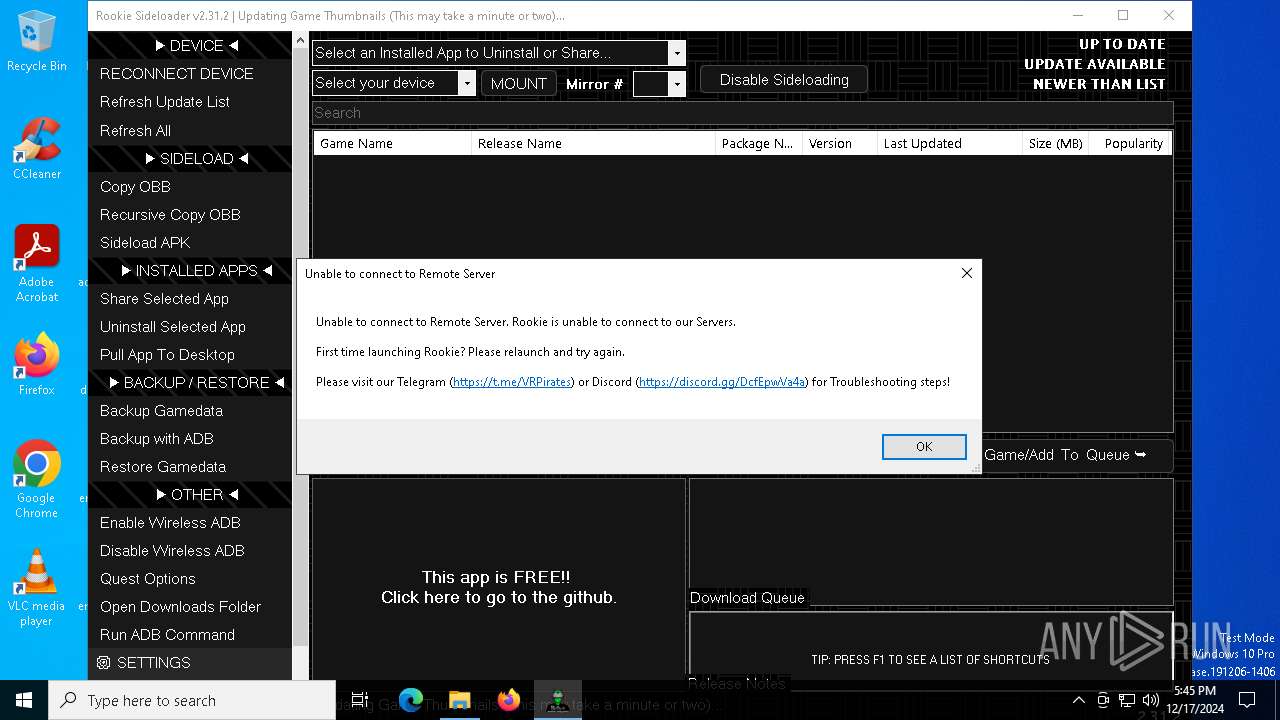This screenshot has width=1280, height=720.
Task: Open File Explorer from taskbar
Action: pos(459,700)
